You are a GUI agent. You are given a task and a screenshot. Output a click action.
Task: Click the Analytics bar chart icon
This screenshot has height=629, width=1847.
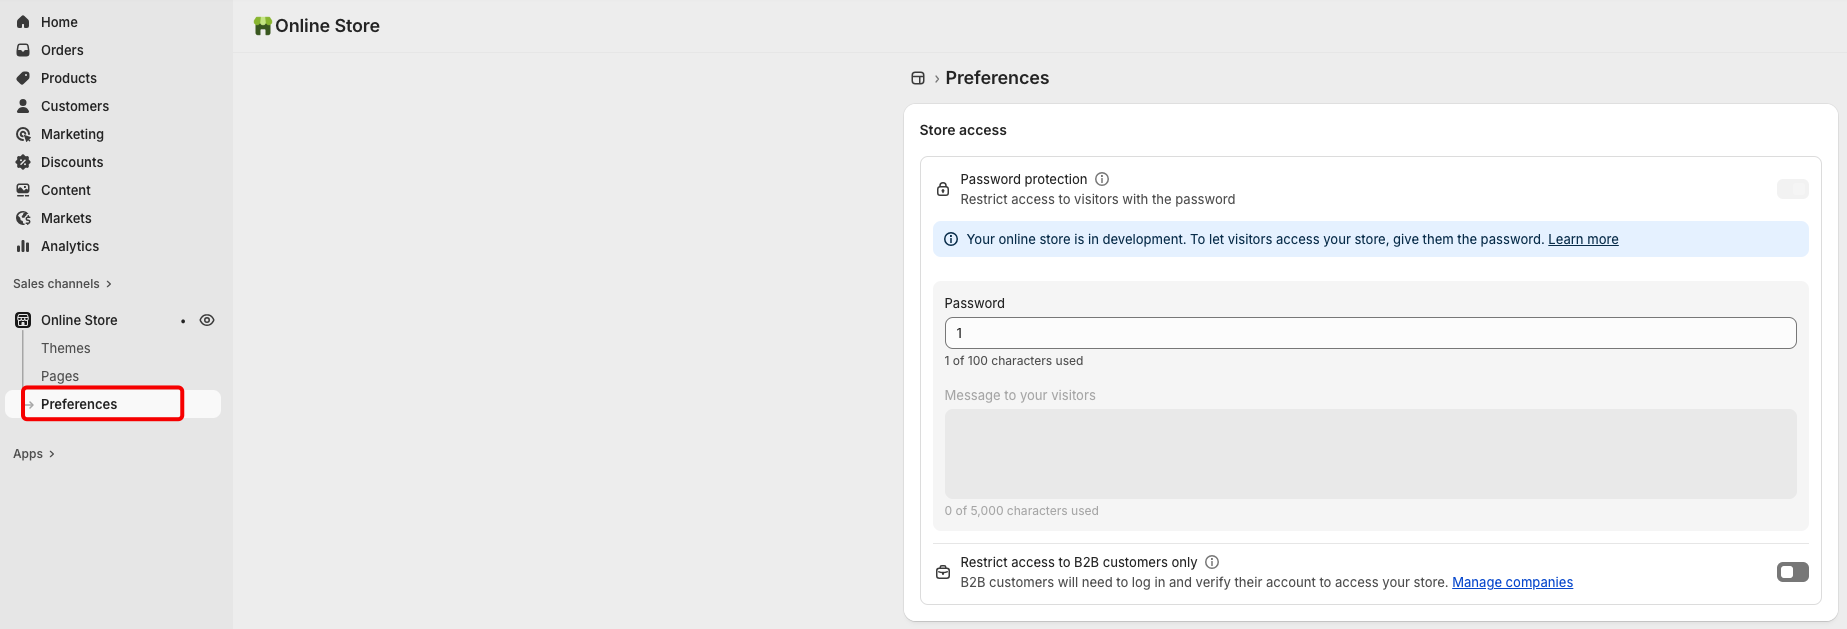[23, 246]
